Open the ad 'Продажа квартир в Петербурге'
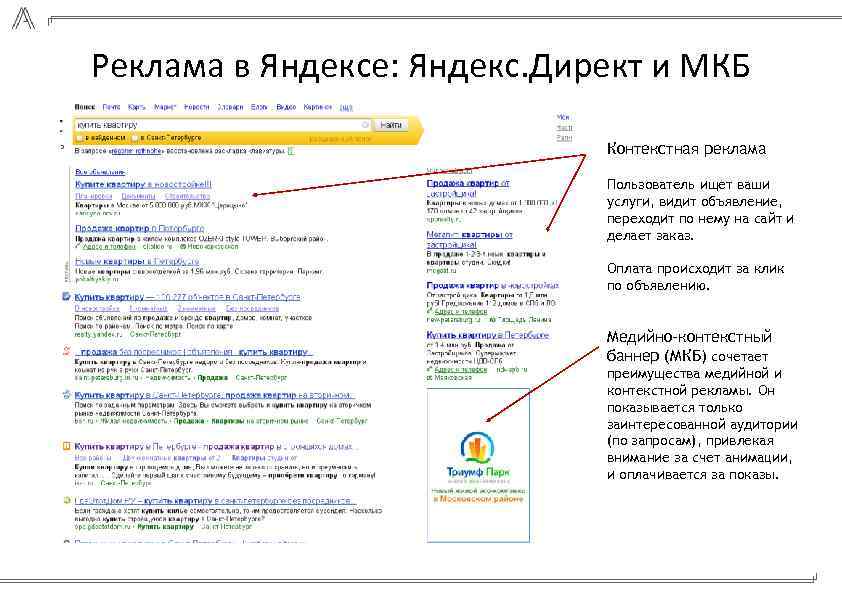The width and height of the screenshot is (842, 595). (x=140, y=228)
